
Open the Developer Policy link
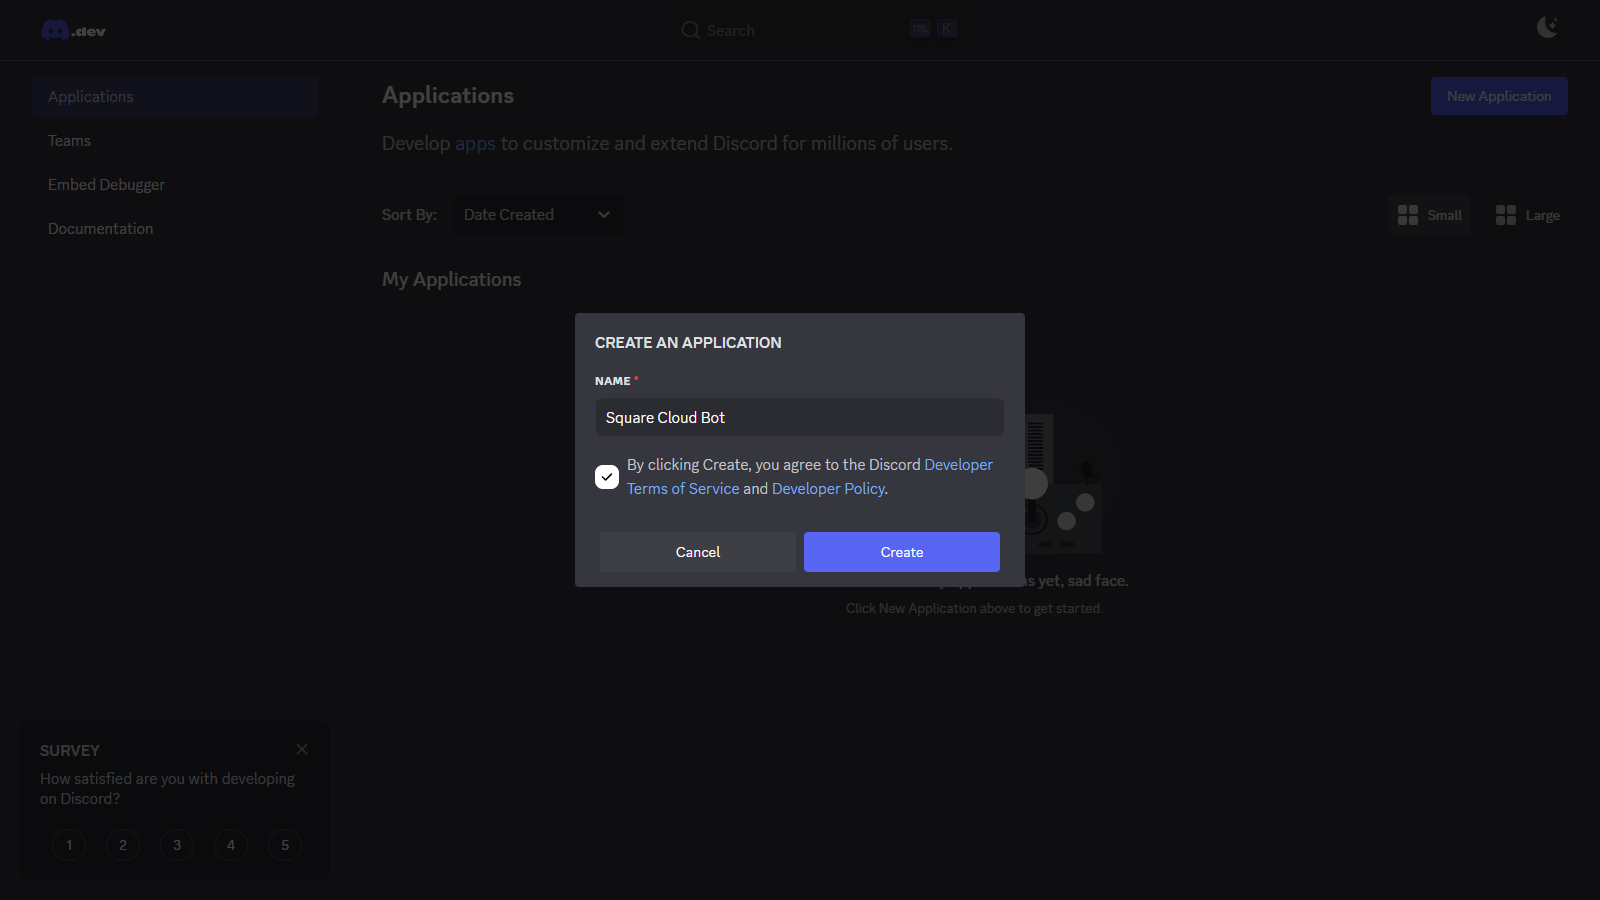click(828, 489)
